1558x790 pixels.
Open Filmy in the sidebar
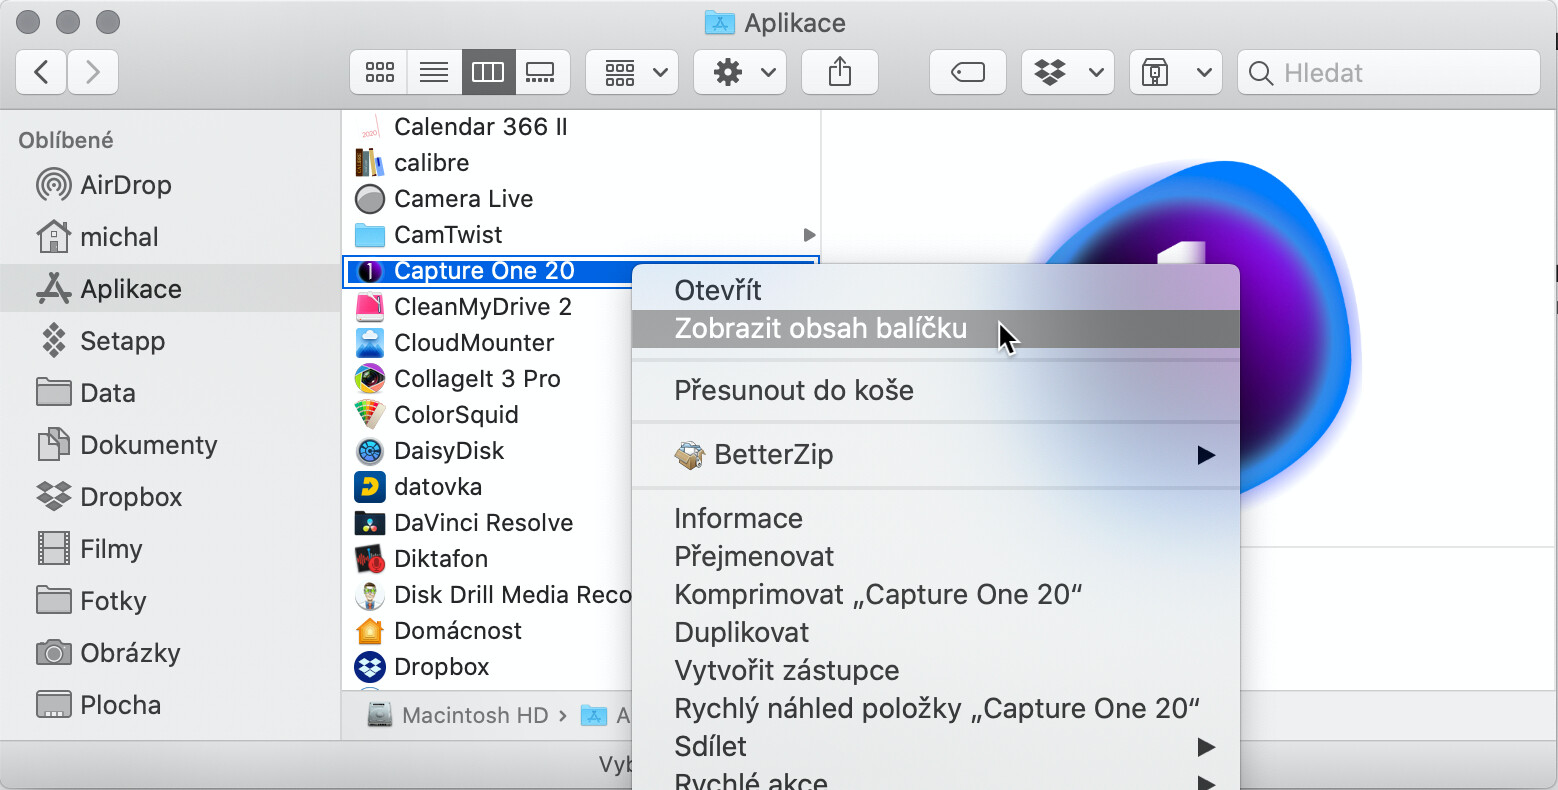[x=170, y=549]
